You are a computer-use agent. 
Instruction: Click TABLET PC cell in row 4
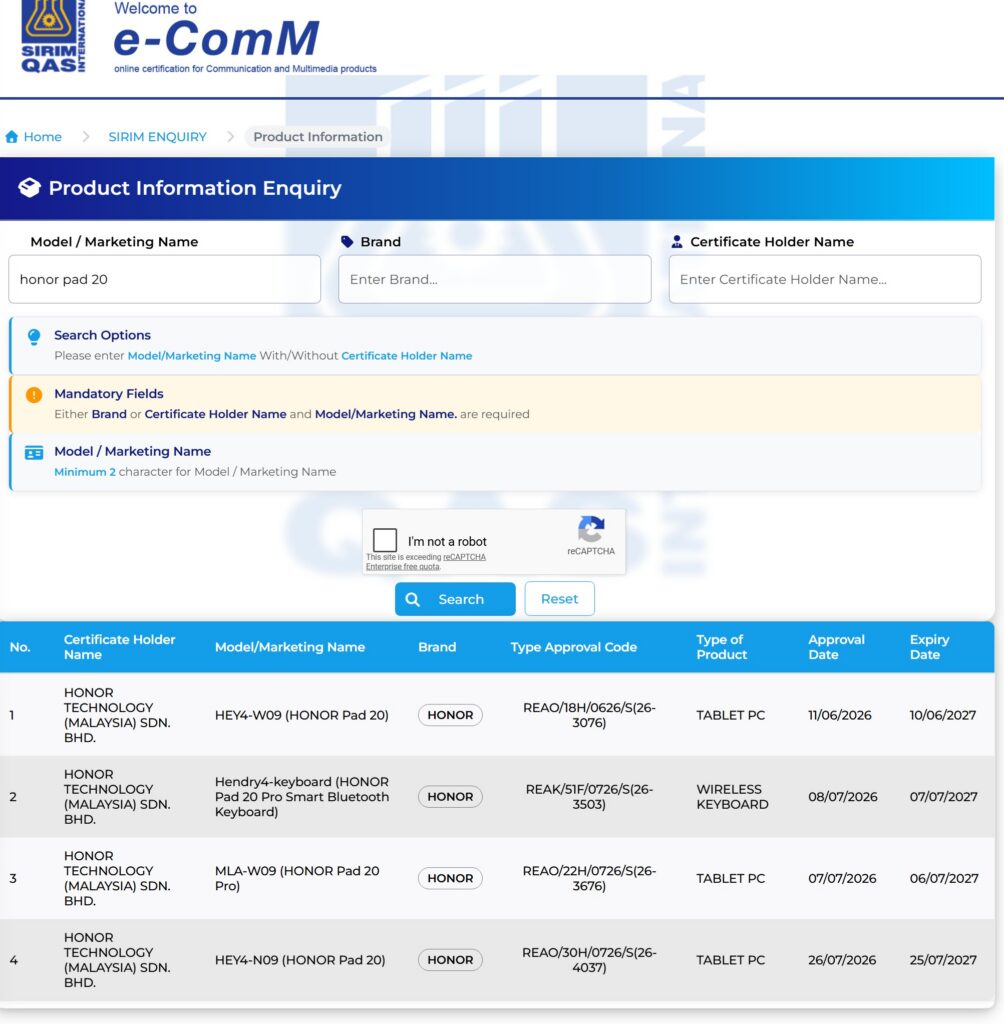click(x=730, y=960)
